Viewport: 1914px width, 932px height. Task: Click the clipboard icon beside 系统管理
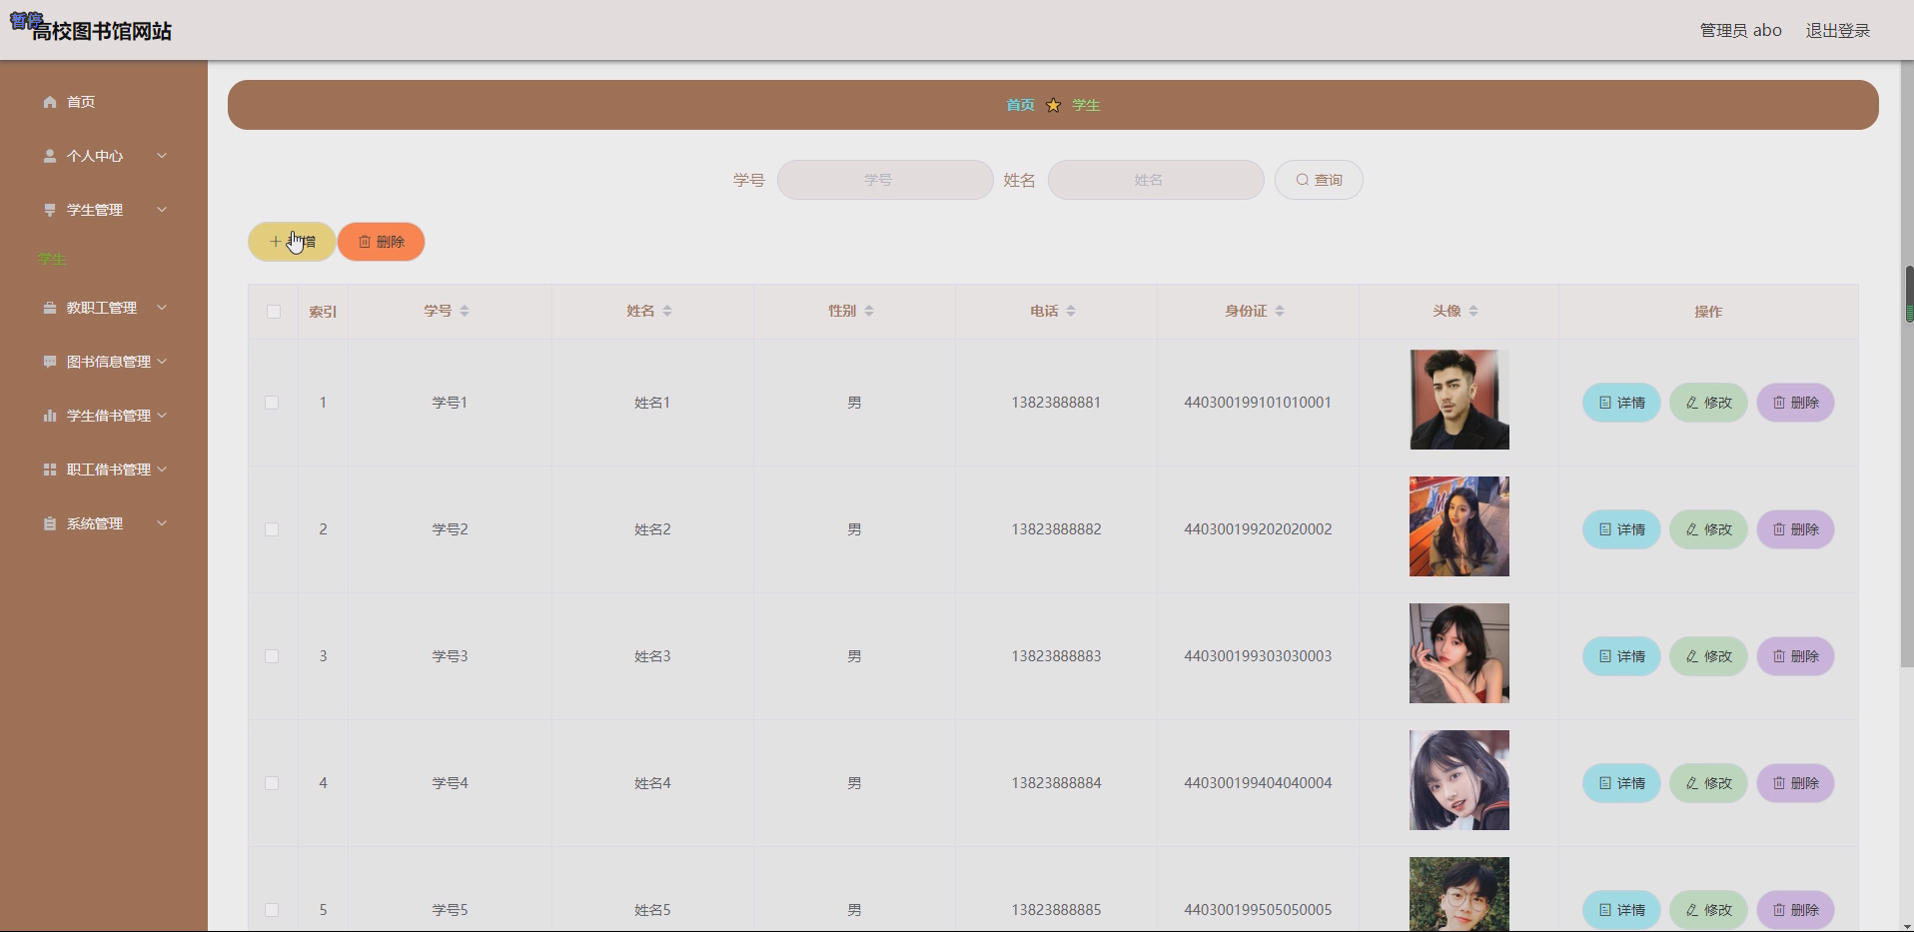(50, 524)
